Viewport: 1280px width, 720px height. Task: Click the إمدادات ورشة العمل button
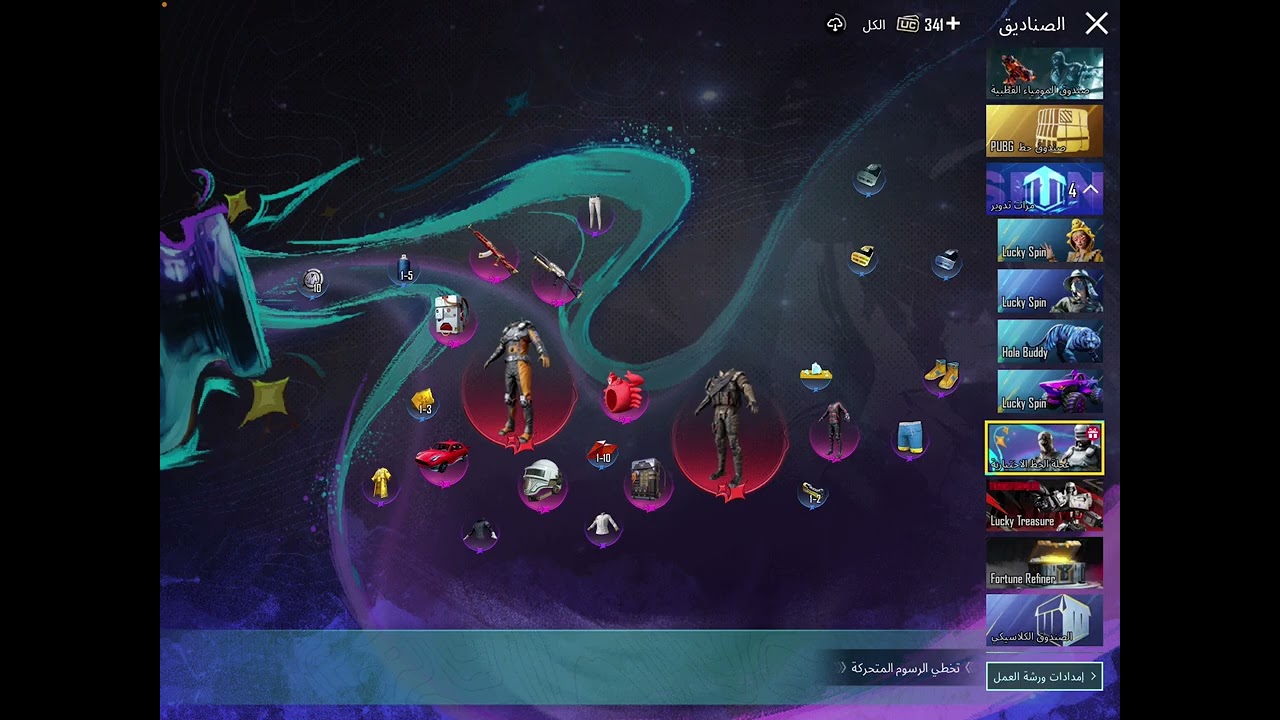pyautogui.click(x=1045, y=676)
